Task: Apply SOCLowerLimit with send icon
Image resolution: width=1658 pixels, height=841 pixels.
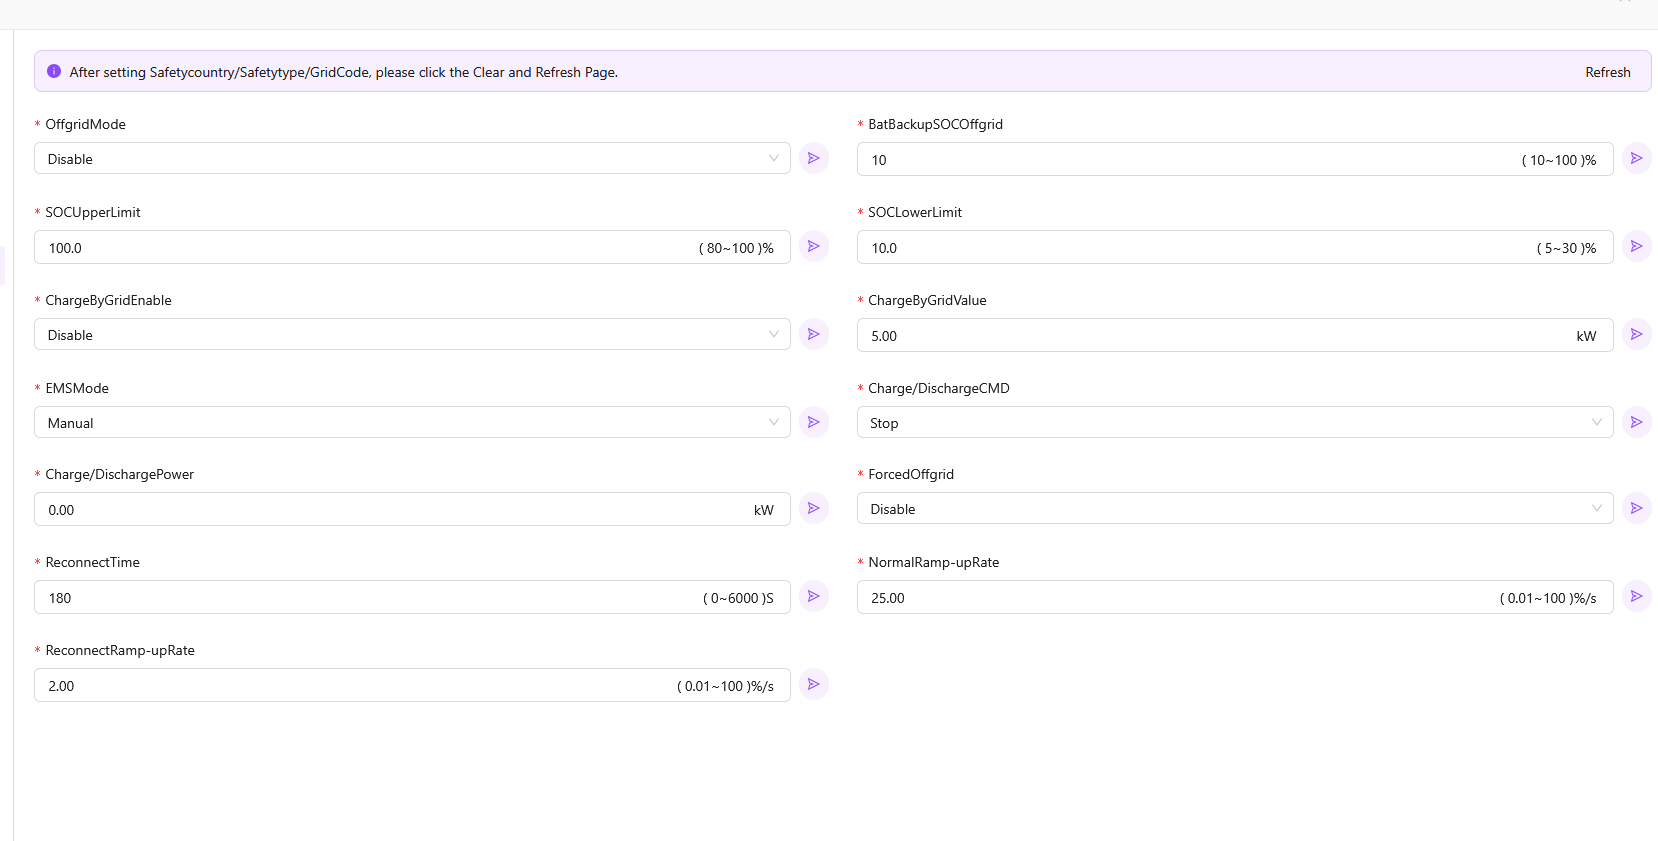Action: tap(1636, 246)
